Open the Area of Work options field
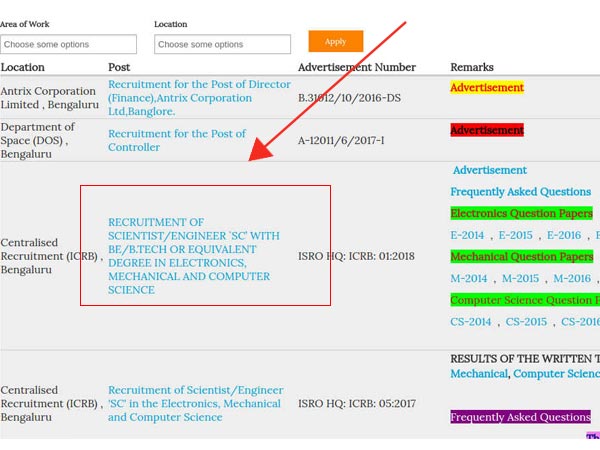The image size is (600, 450). pyautogui.click(x=68, y=44)
